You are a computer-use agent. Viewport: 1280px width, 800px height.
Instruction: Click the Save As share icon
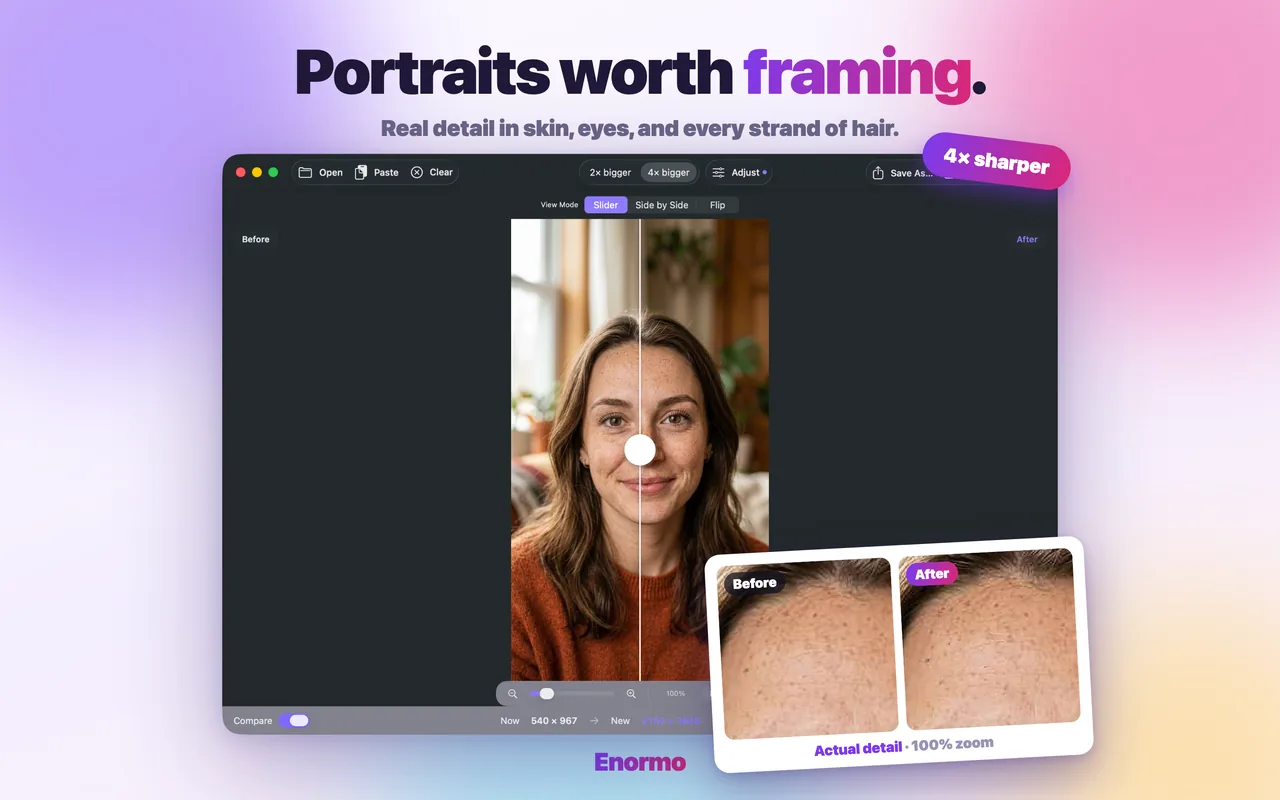(878, 173)
